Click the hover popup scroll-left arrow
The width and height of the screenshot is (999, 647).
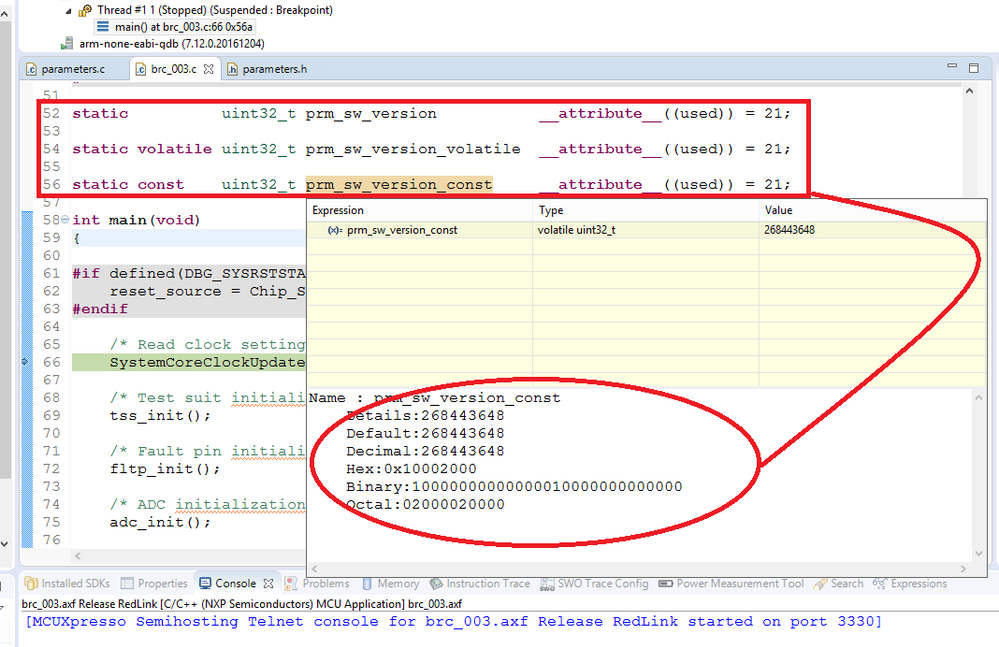click(x=313, y=569)
